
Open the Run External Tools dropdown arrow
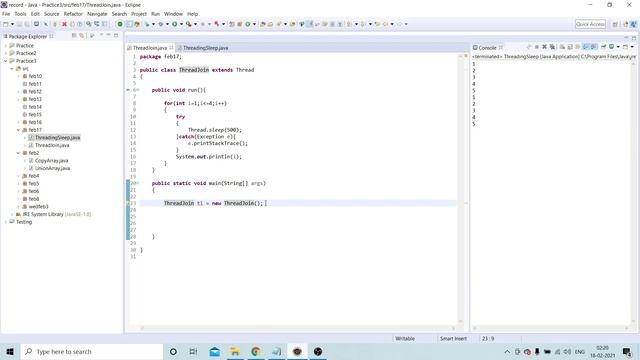point(195,24)
